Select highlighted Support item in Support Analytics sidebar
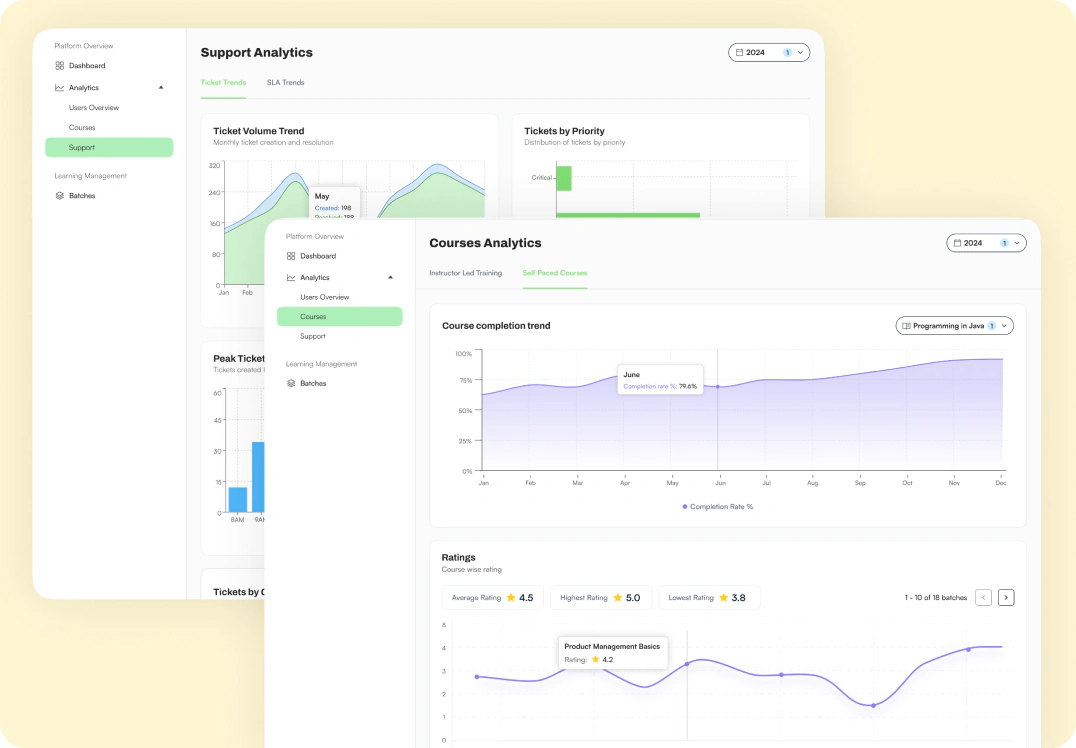This screenshot has height=748, width=1076. coord(109,148)
